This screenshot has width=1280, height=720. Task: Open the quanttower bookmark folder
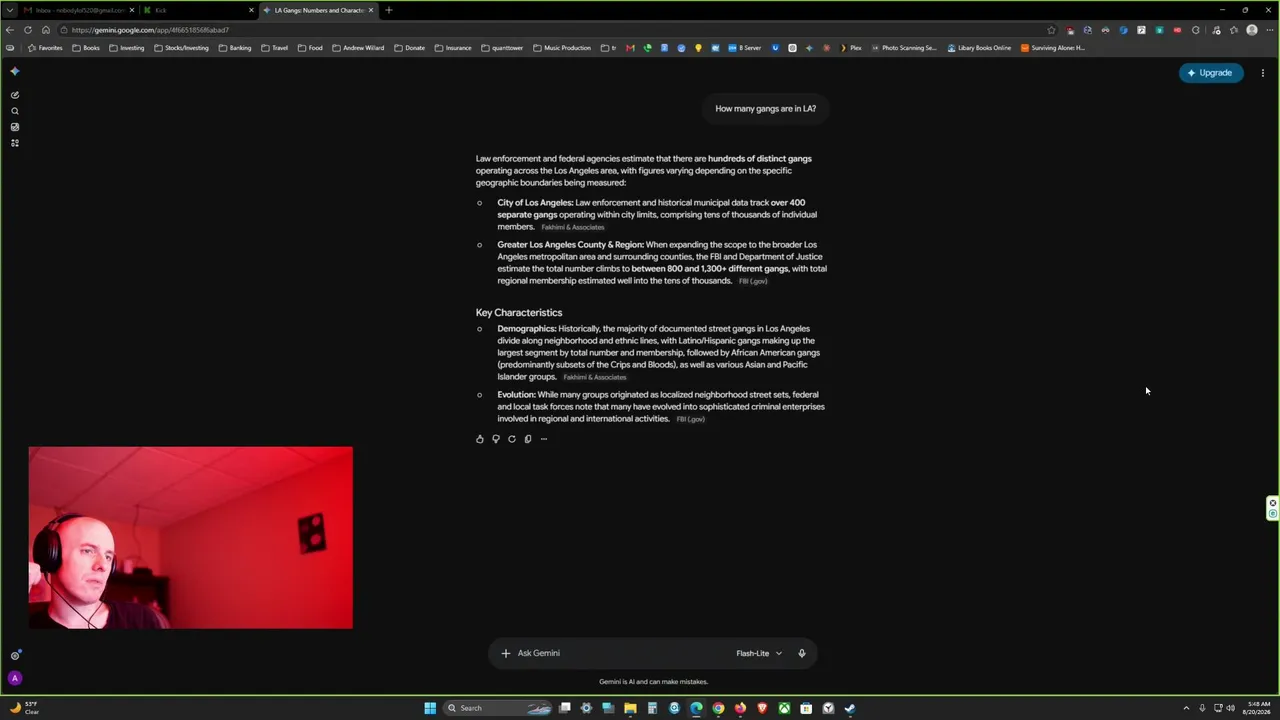pyautogui.click(x=502, y=48)
